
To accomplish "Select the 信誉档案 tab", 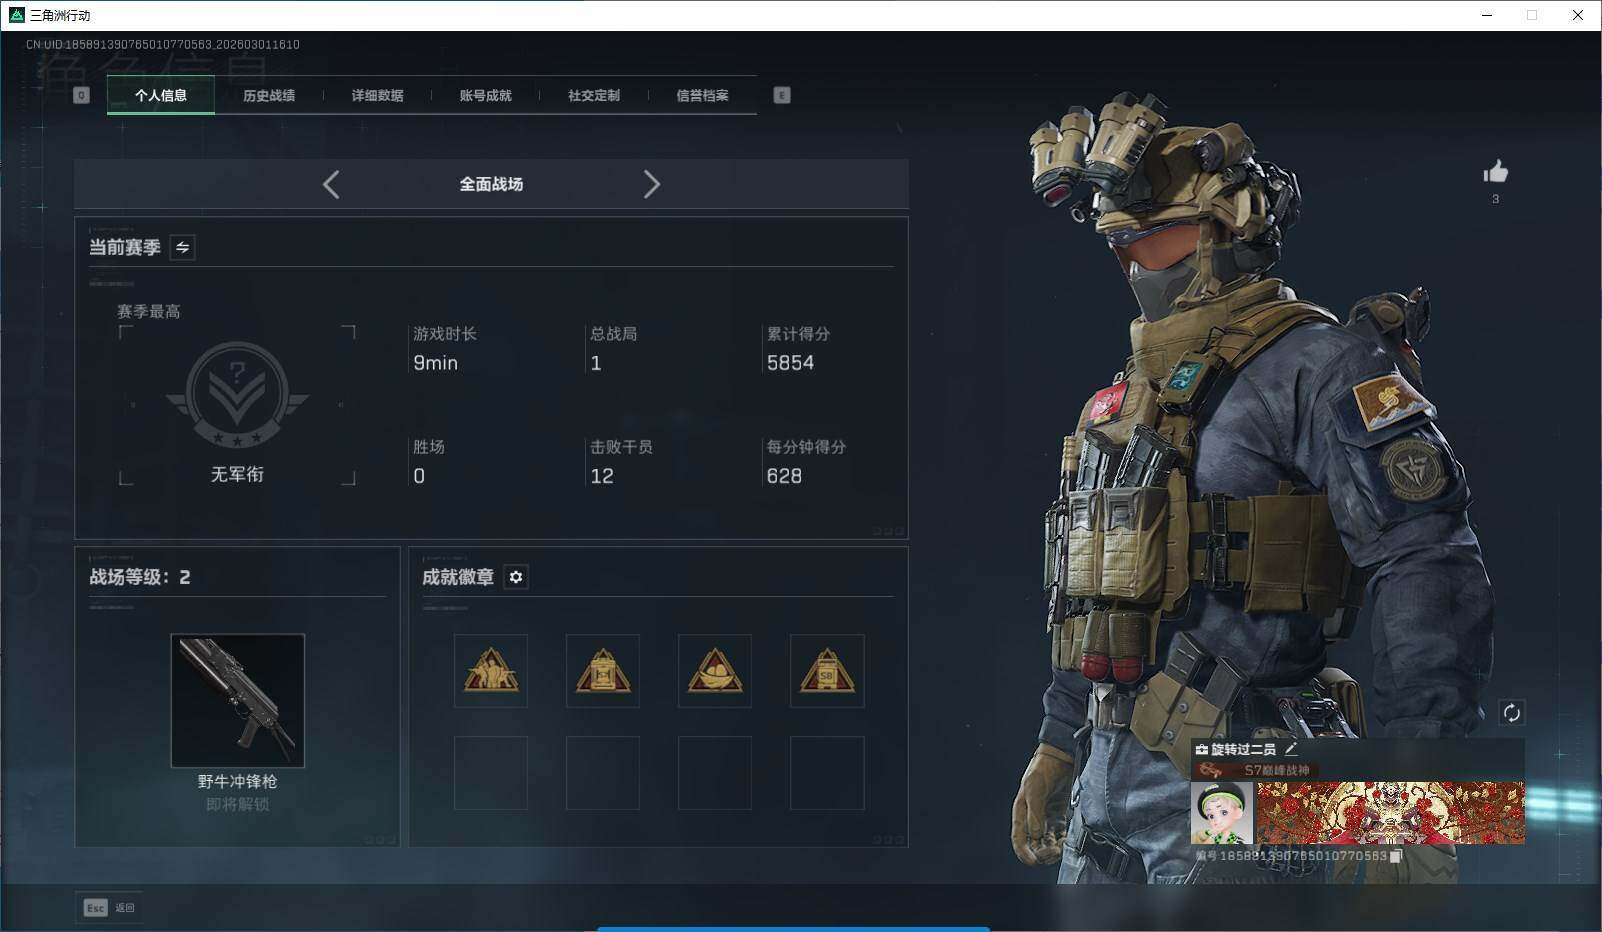I will click(702, 95).
